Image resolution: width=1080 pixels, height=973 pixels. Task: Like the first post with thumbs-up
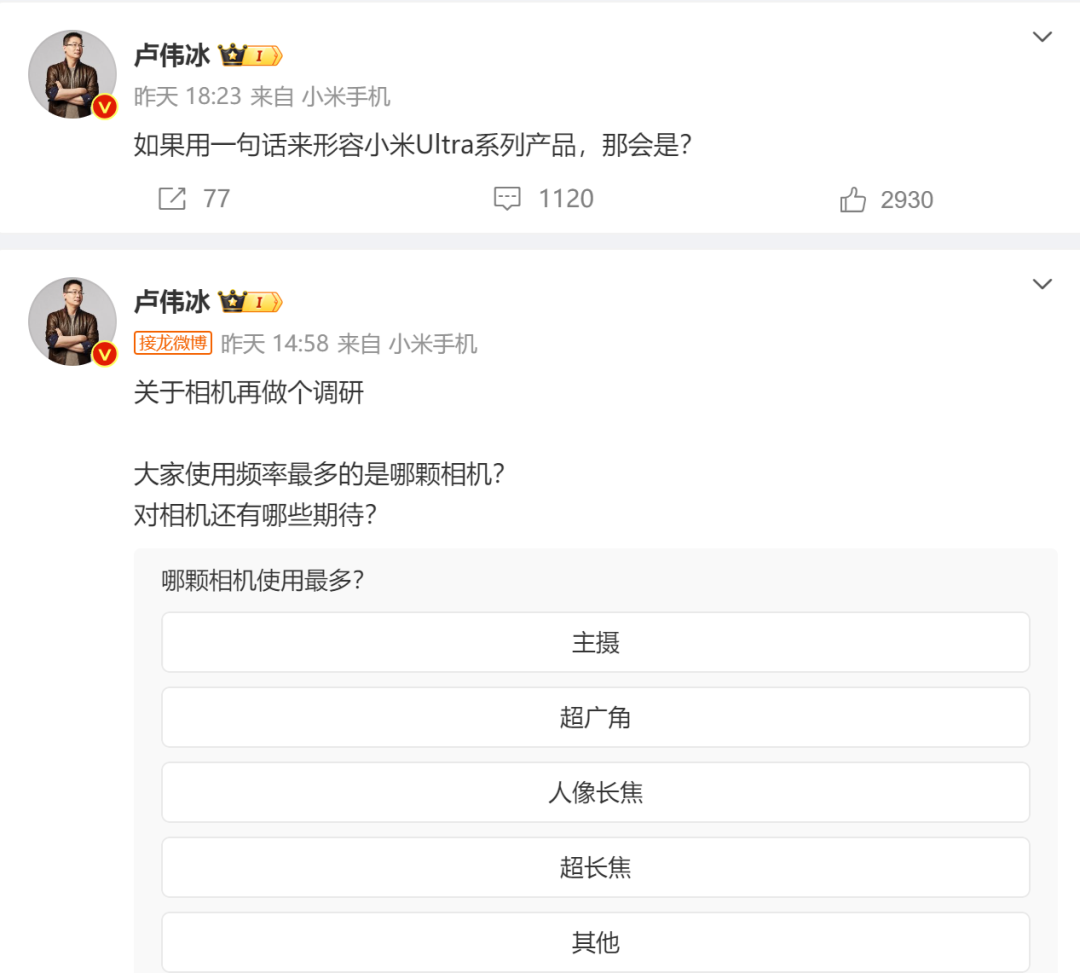click(853, 200)
